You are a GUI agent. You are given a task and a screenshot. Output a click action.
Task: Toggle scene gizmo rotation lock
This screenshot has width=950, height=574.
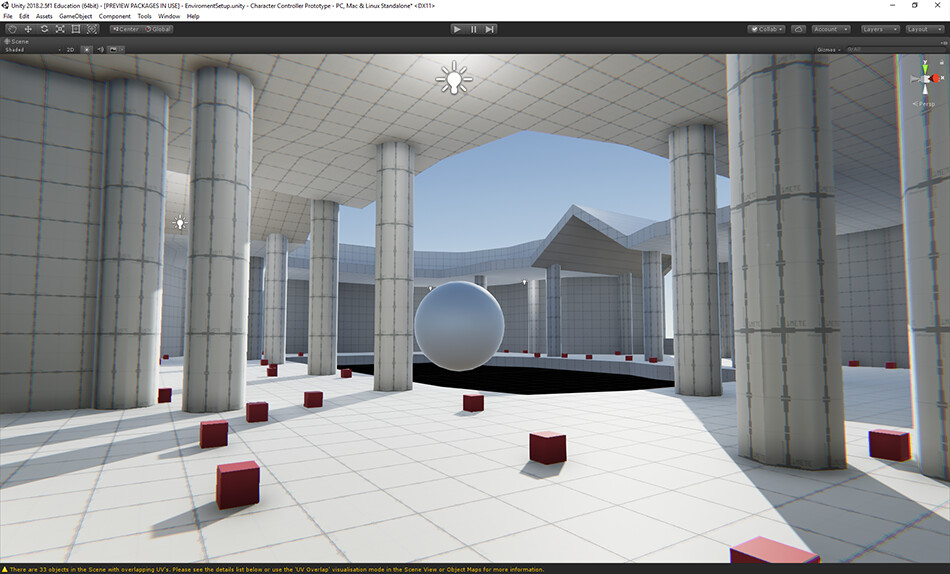pyautogui.click(x=942, y=62)
